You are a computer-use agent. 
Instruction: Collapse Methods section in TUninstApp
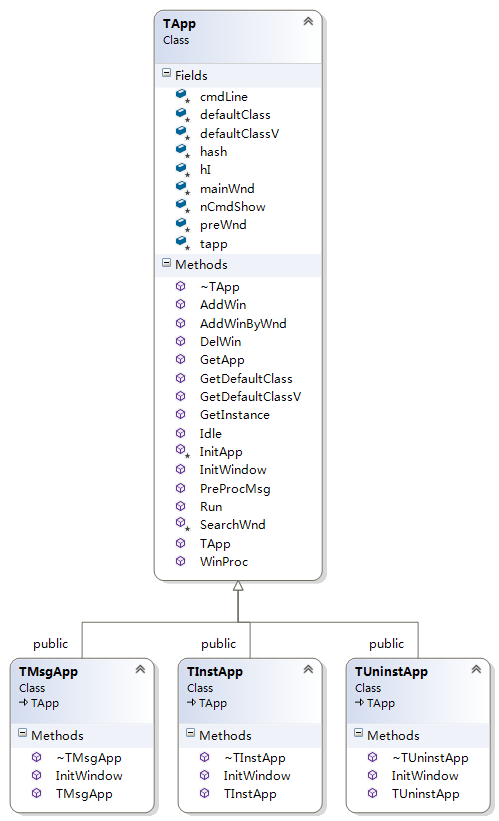coord(359,733)
